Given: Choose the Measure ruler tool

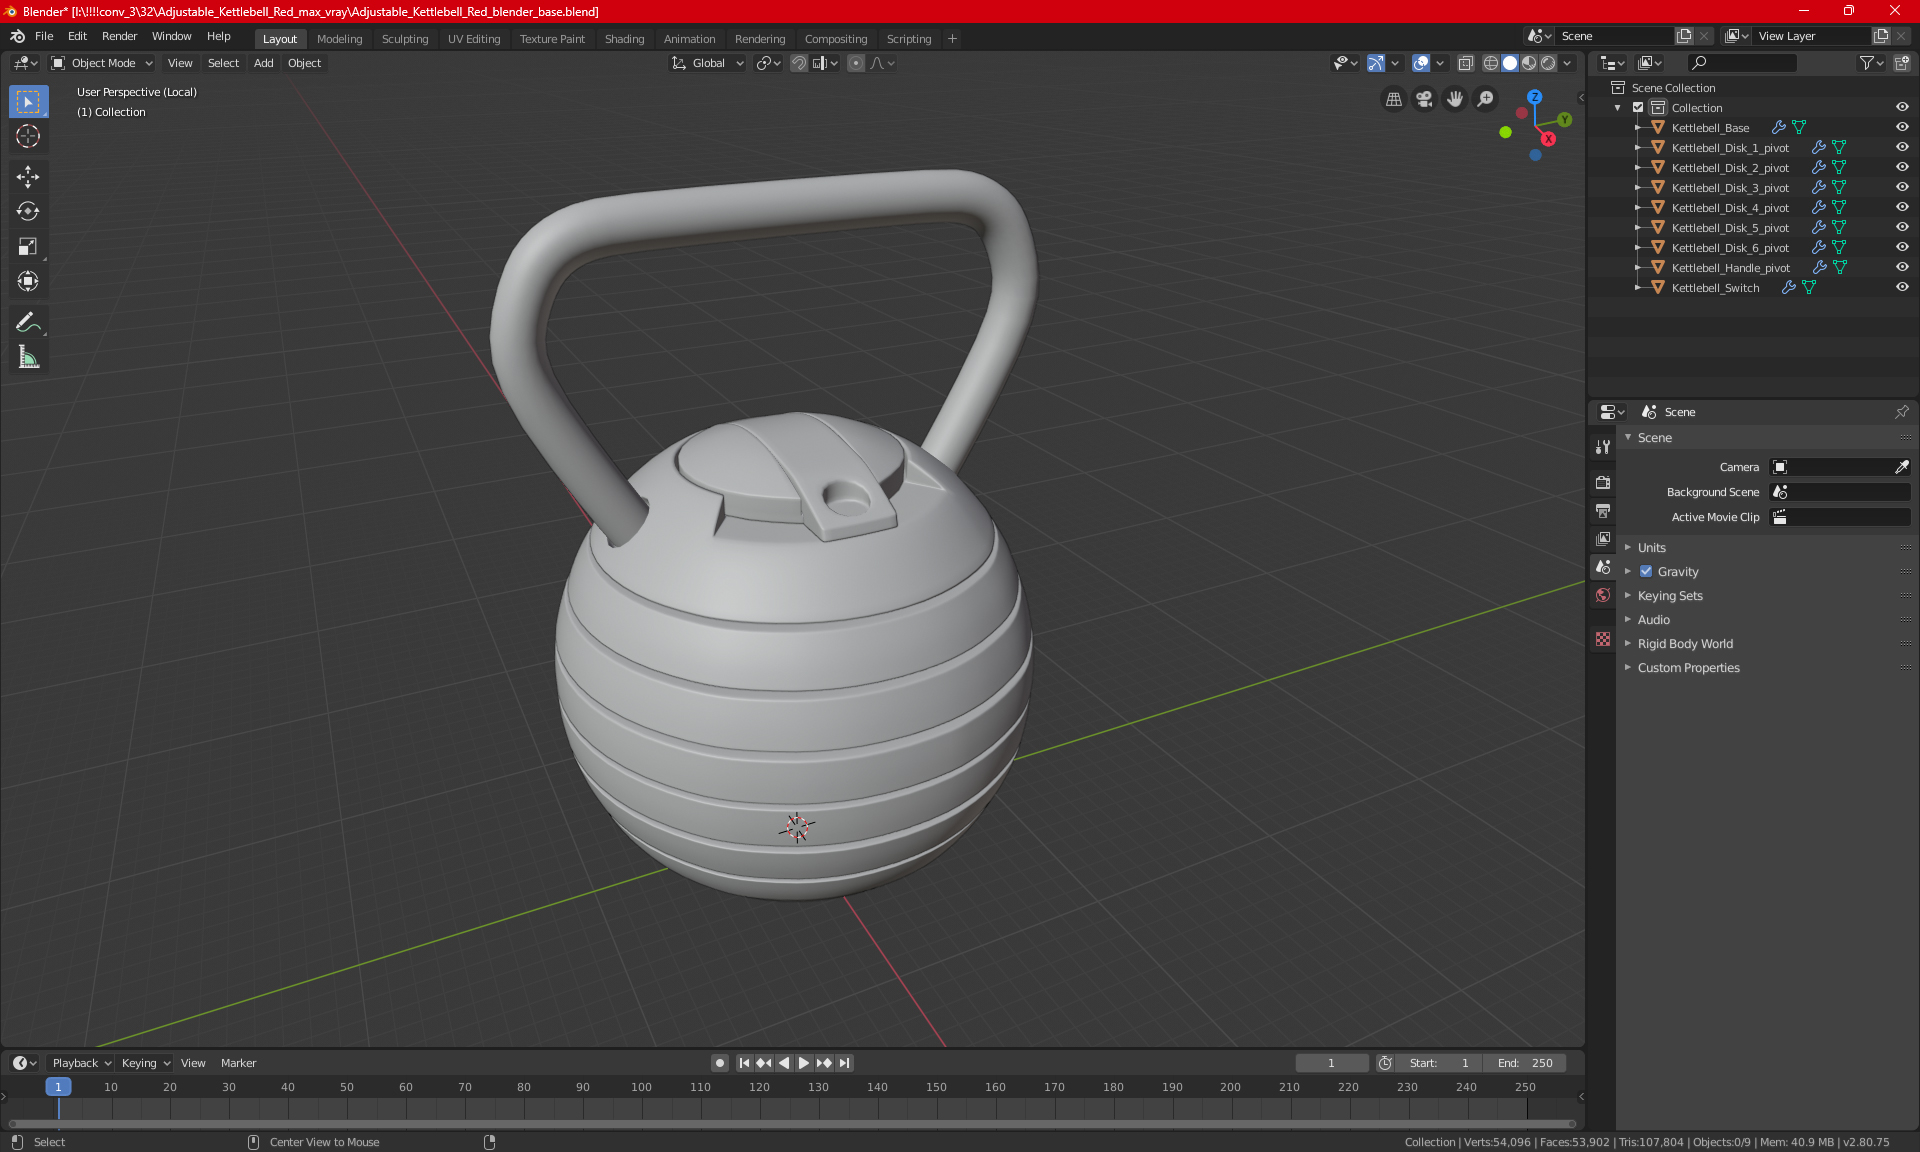Looking at the screenshot, I should 28,357.
